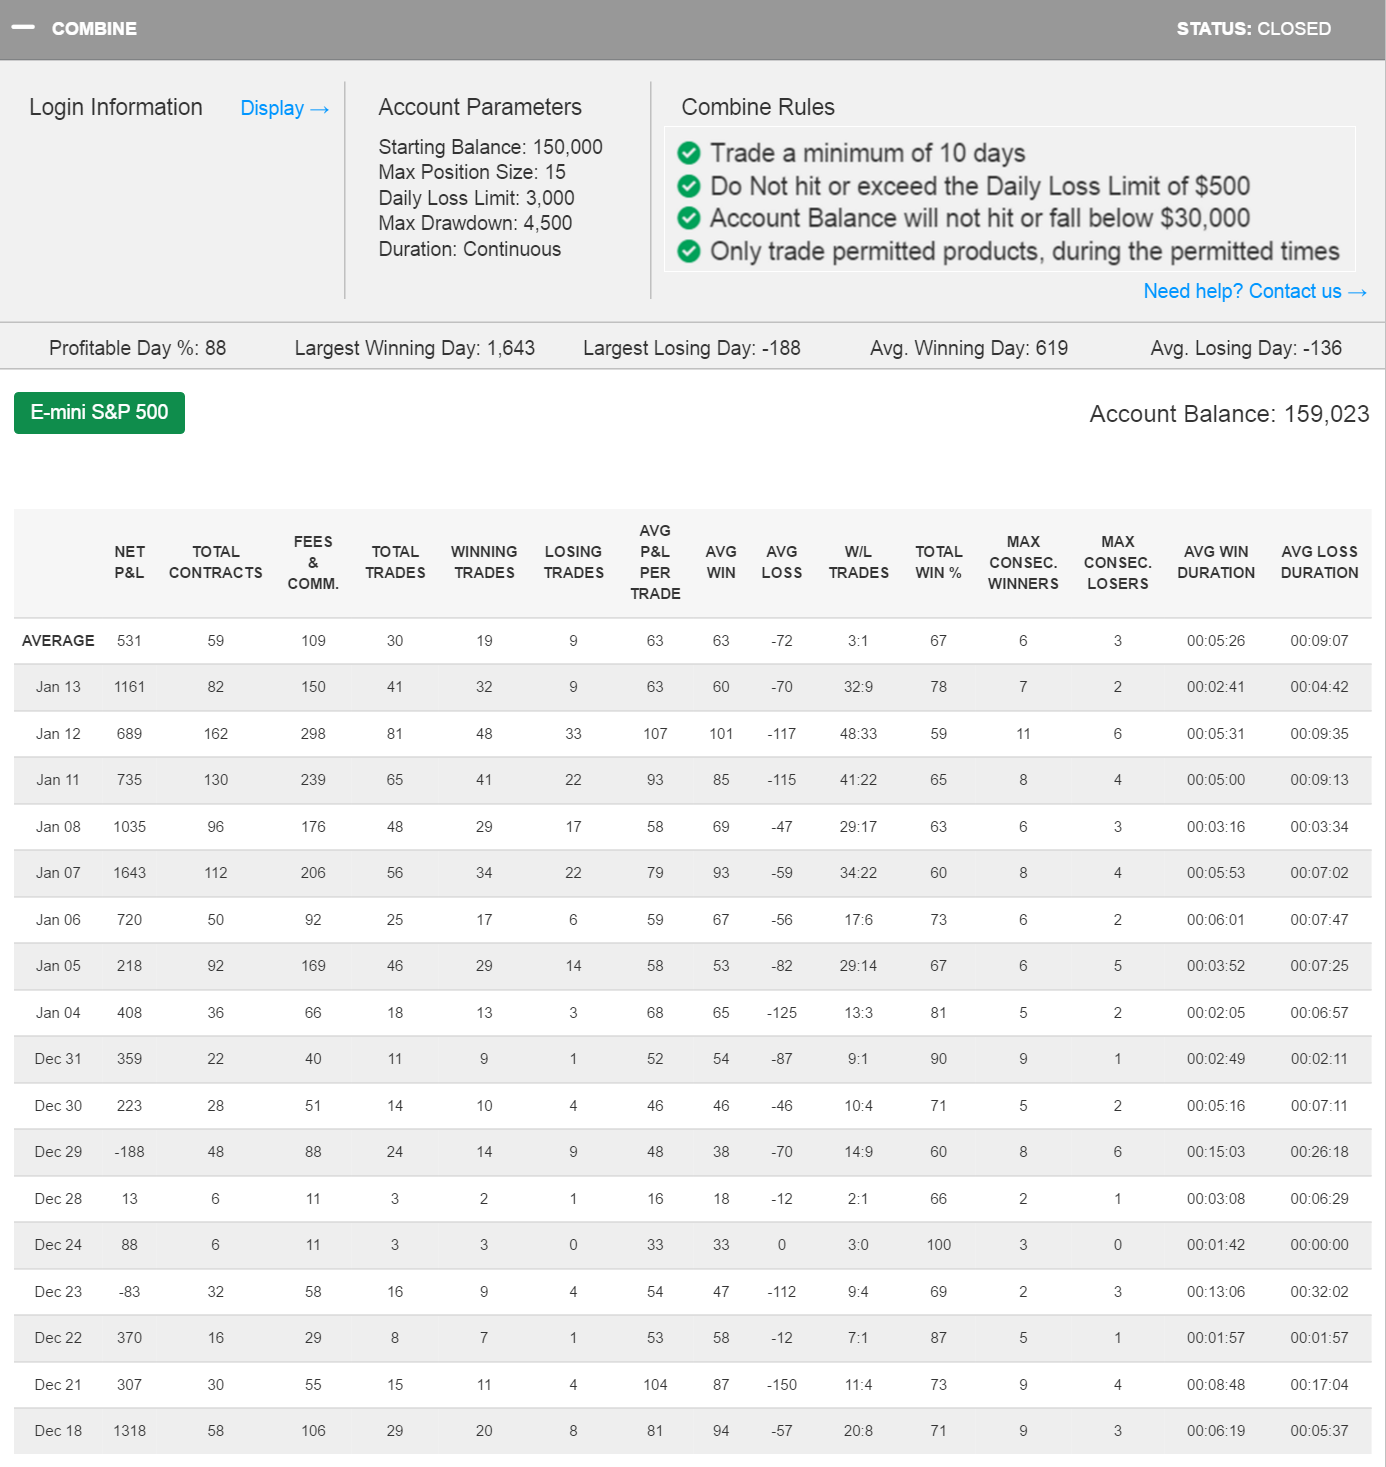Click the FEES & COMM. column header
This screenshot has width=1386, height=1467.
pyautogui.click(x=313, y=562)
